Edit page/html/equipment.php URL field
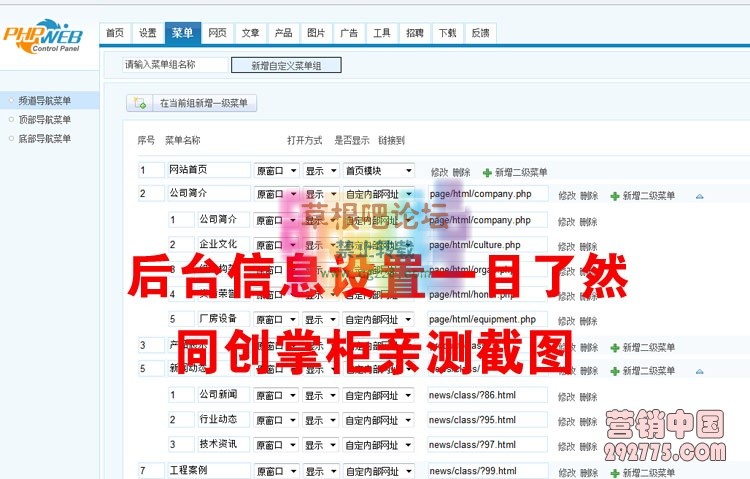 tap(487, 320)
